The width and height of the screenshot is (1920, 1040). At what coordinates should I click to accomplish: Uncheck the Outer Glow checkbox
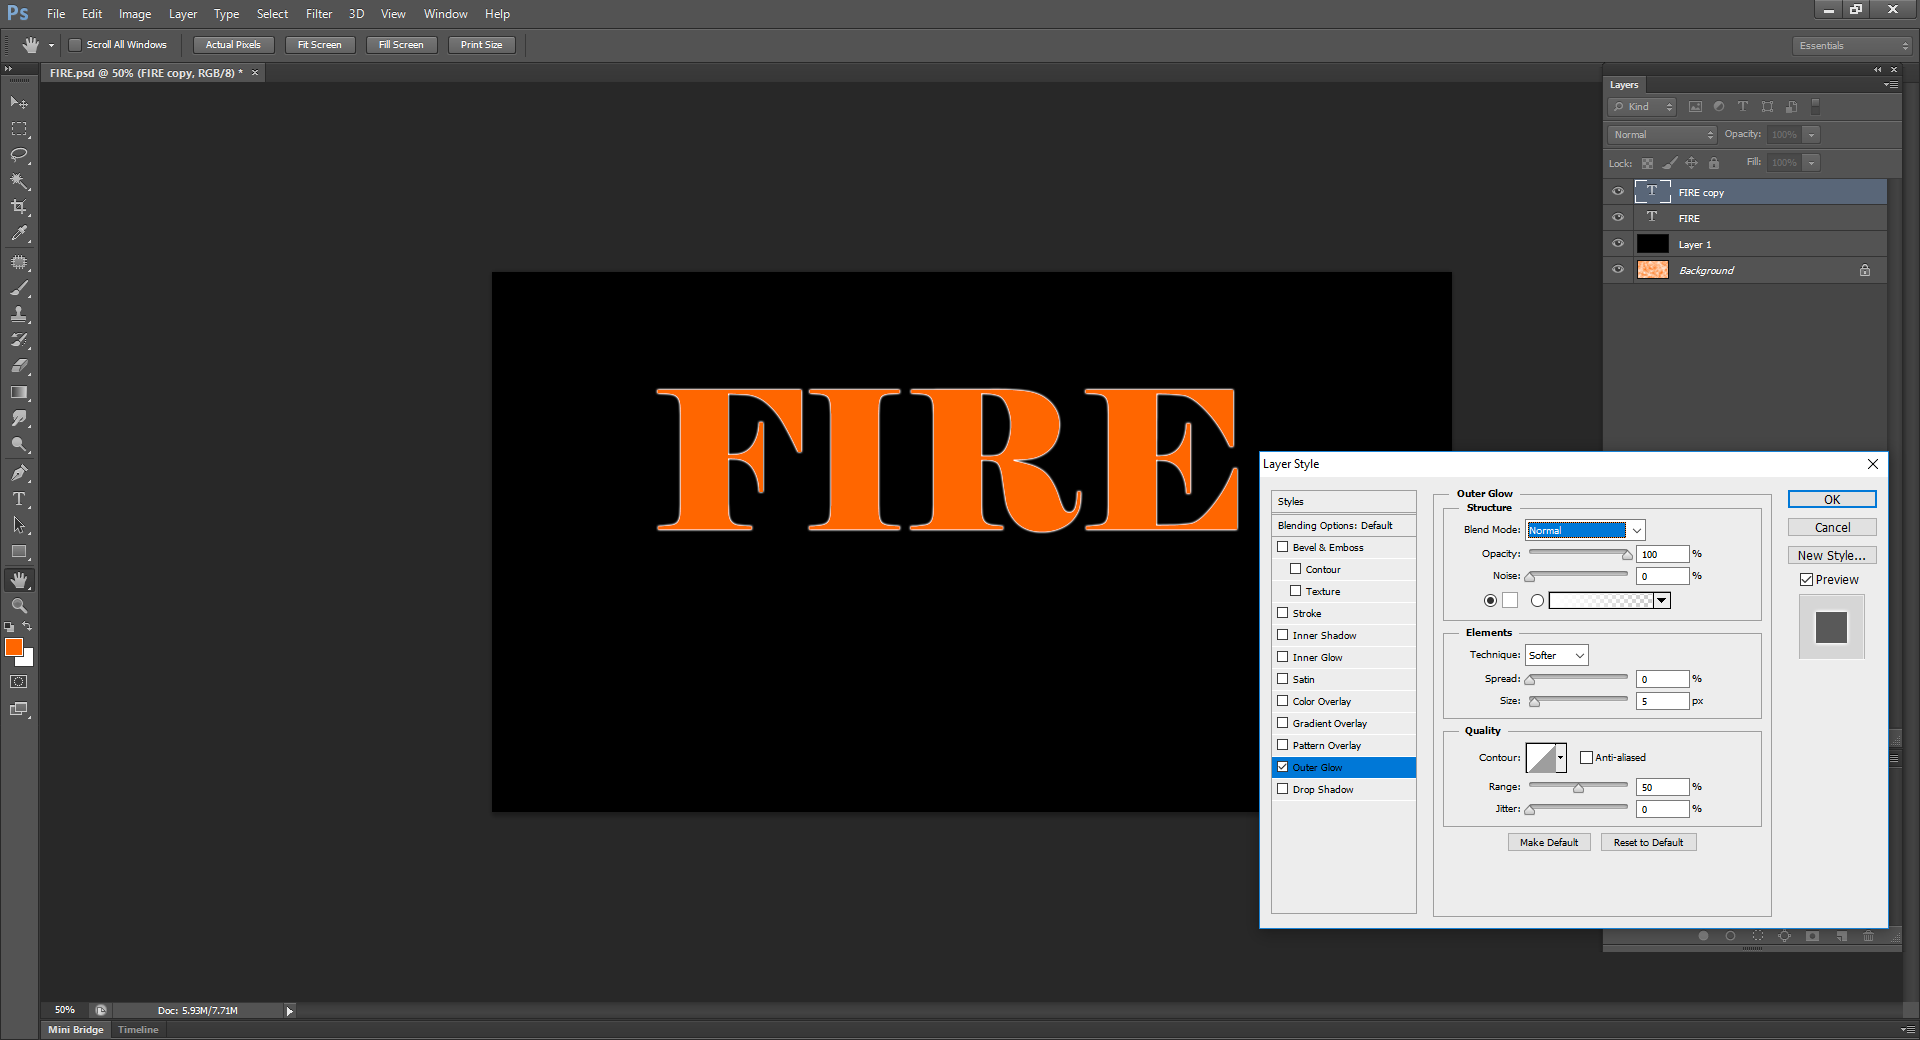point(1283,767)
